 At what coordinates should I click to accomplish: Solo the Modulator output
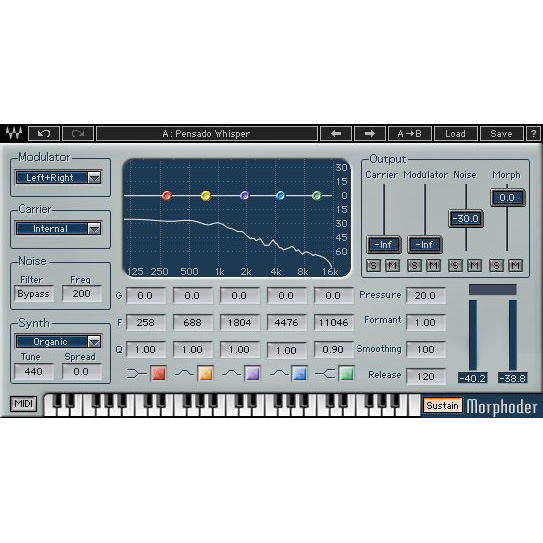415,266
